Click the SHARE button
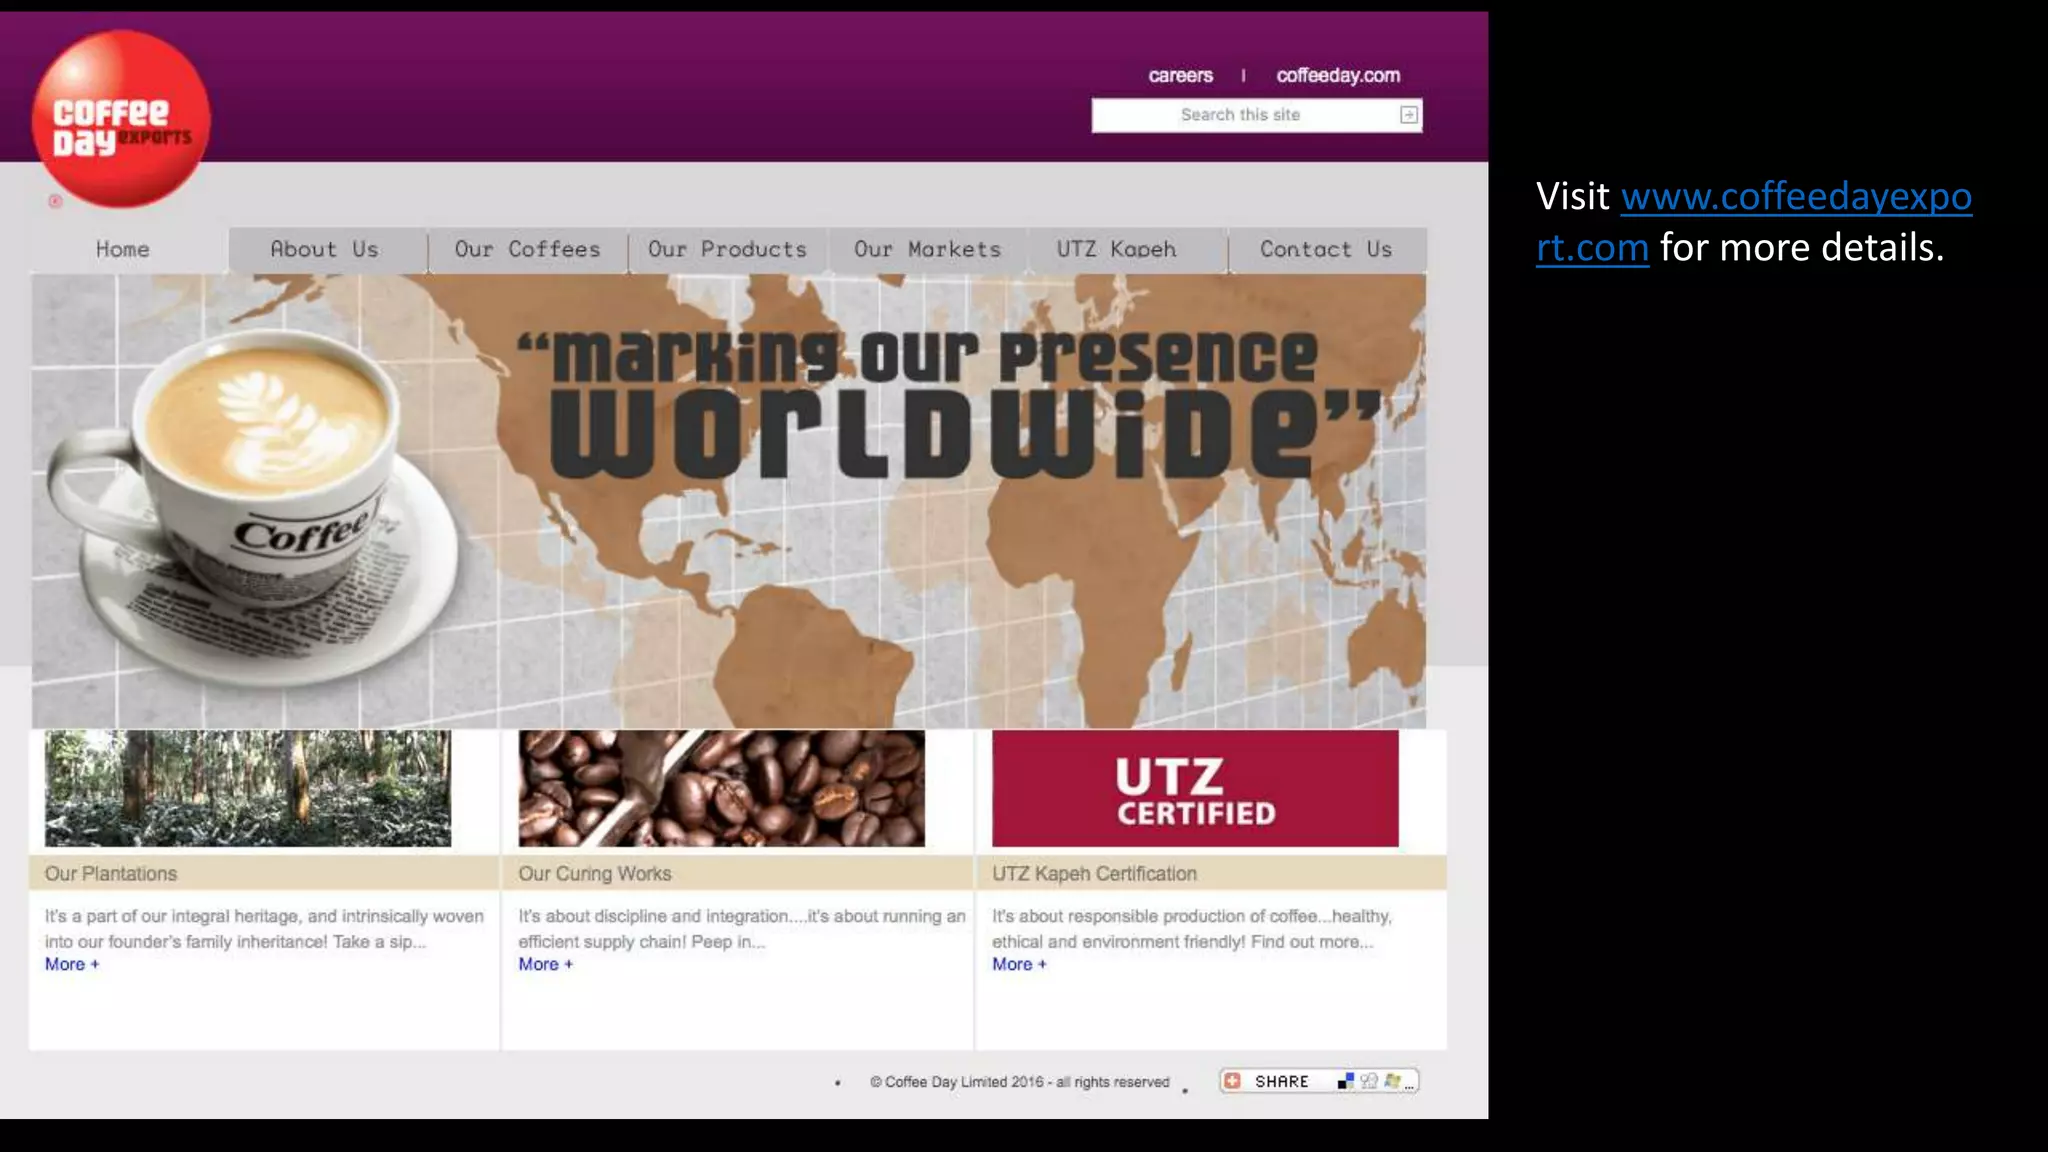 1319,1081
